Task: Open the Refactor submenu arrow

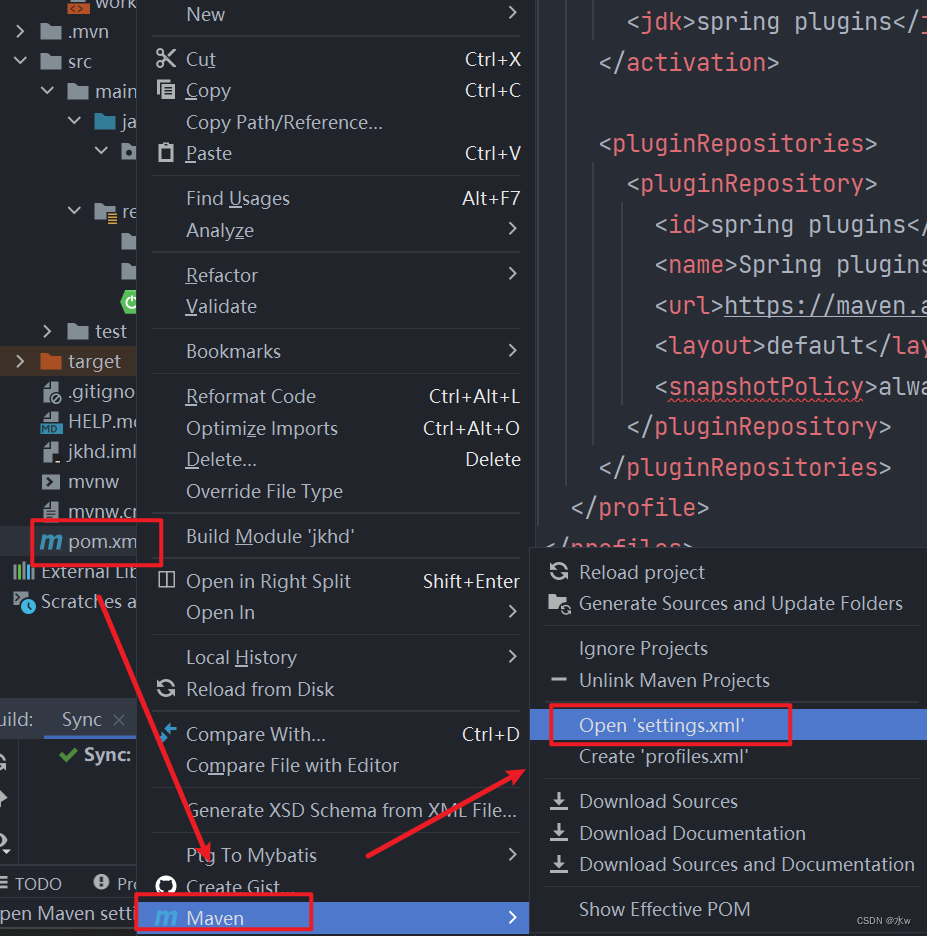Action: point(512,274)
